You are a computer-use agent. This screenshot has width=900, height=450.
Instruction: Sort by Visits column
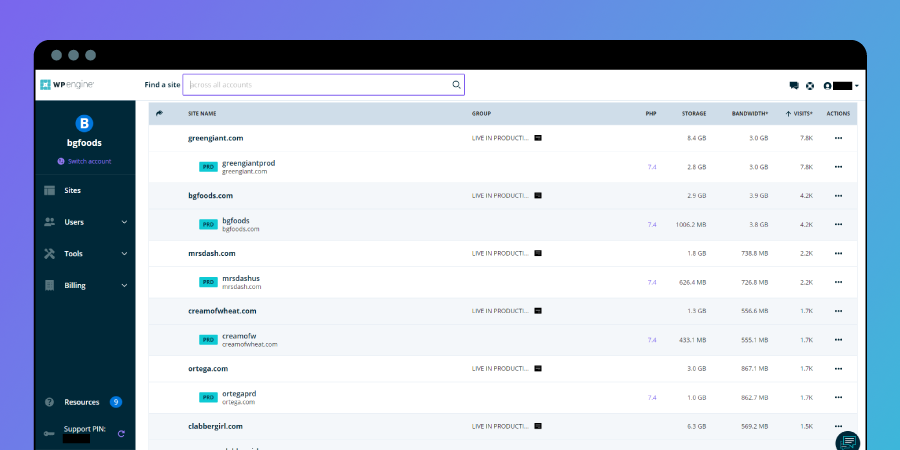pos(799,114)
